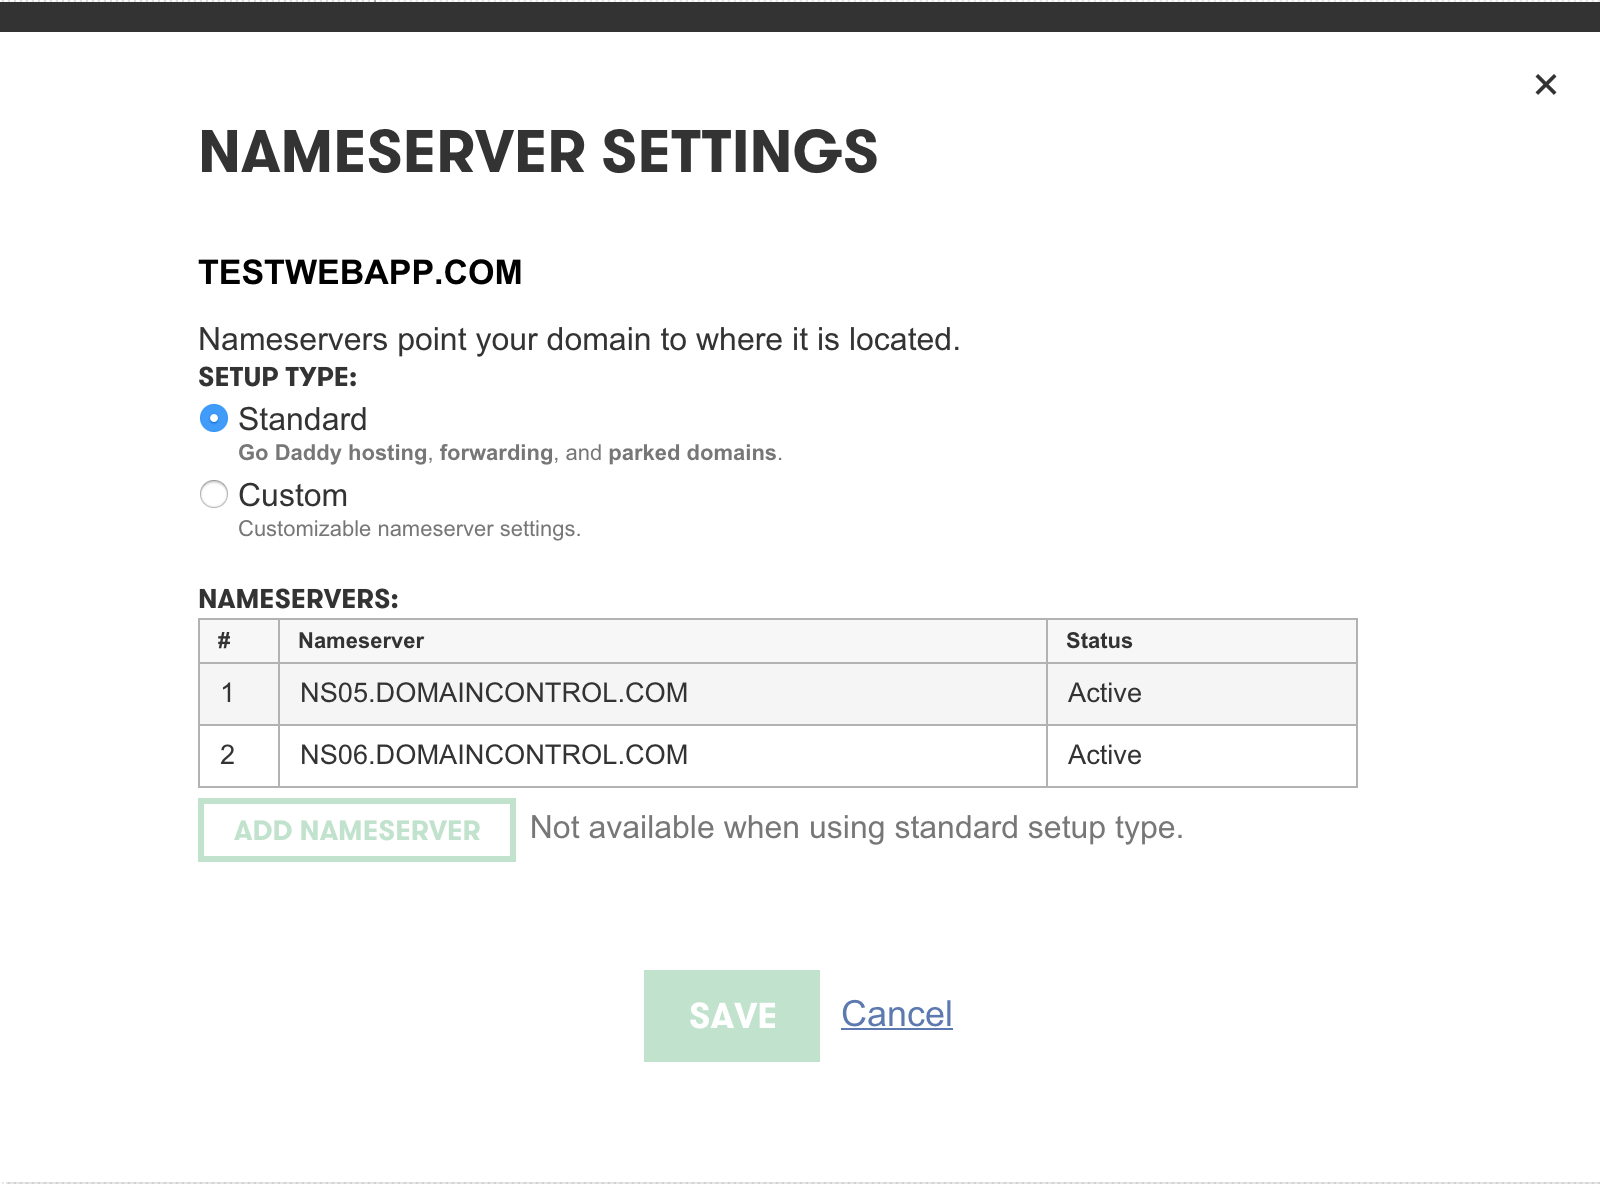1600x1184 pixels.
Task: Click Active status of first nameserver
Action: pos(1104,693)
